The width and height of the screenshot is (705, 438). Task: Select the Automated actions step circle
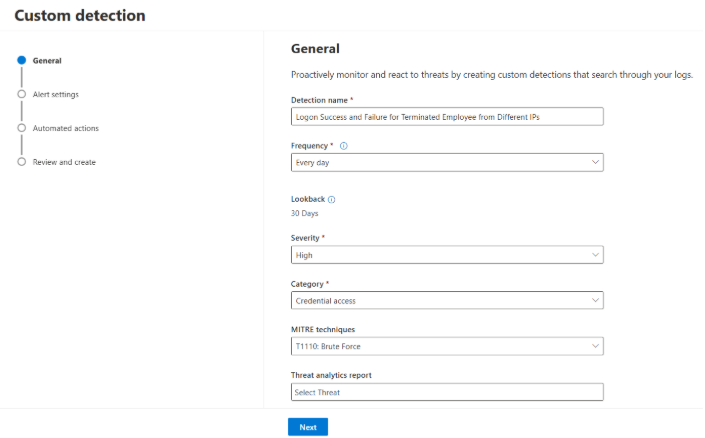point(22,128)
